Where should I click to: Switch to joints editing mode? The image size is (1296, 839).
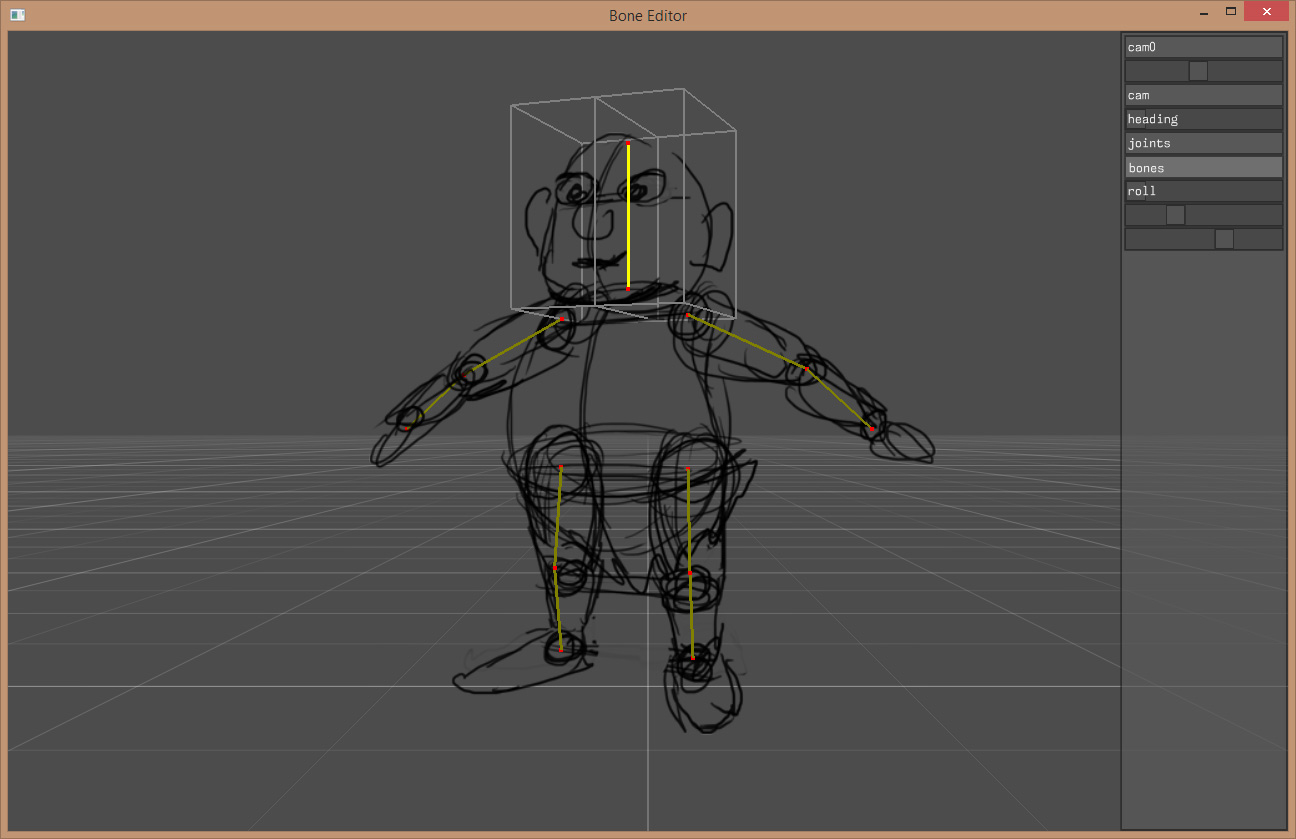point(1203,143)
